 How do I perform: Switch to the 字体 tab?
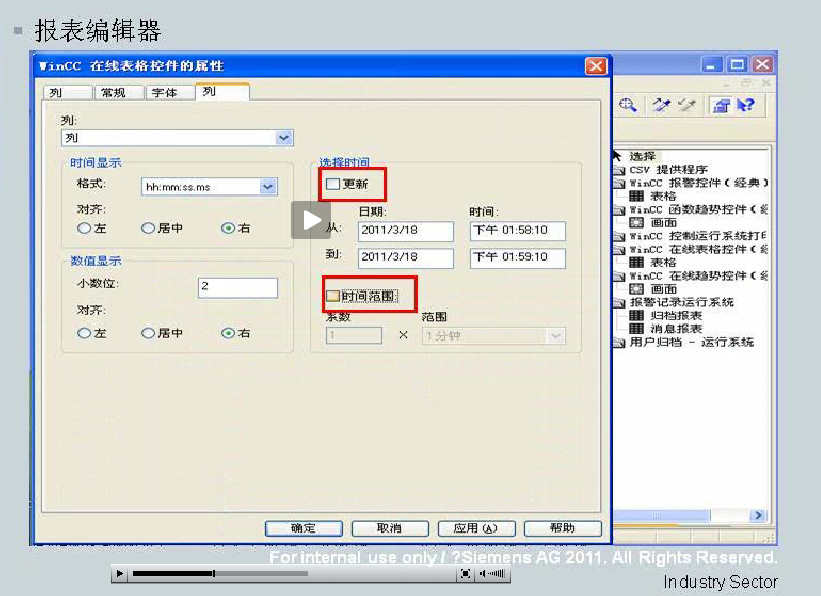coord(170,93)
